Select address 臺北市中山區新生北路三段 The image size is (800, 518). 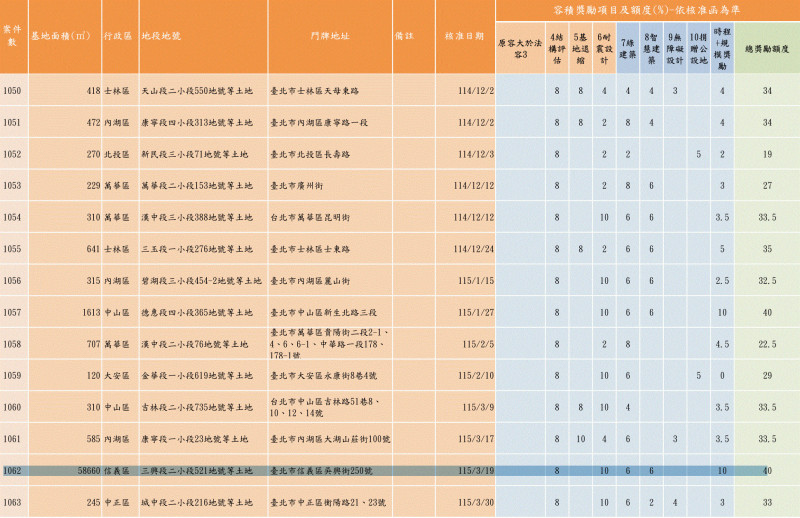tap(324, 312)
